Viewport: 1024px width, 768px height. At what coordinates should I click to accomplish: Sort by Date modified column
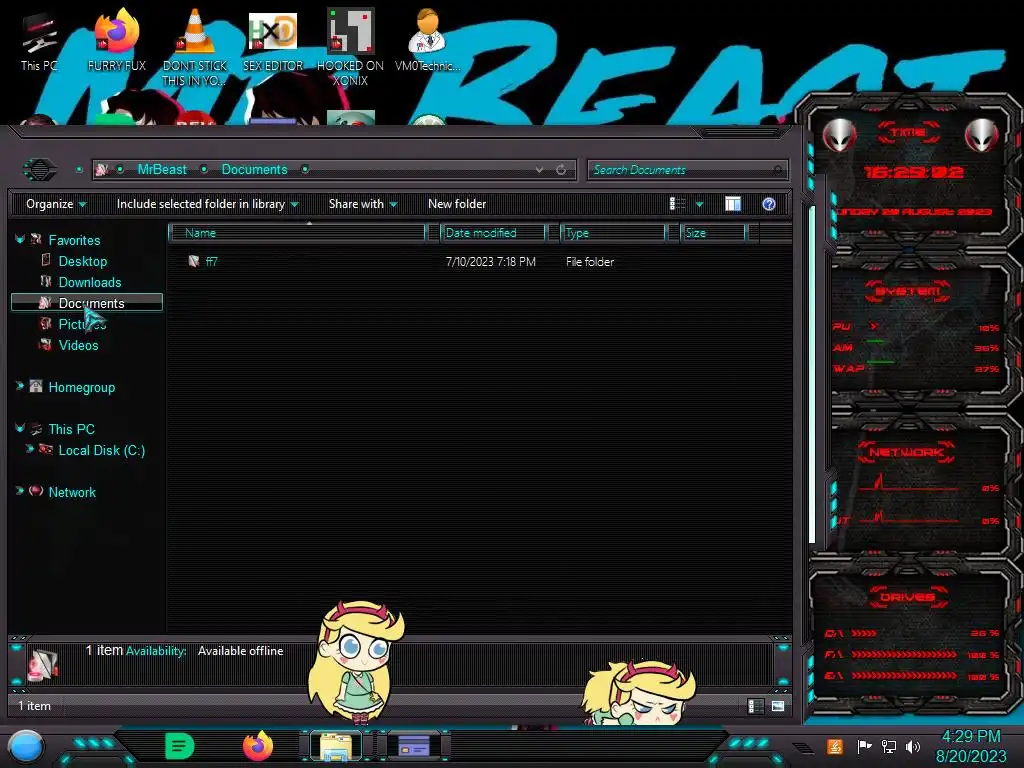494,233
